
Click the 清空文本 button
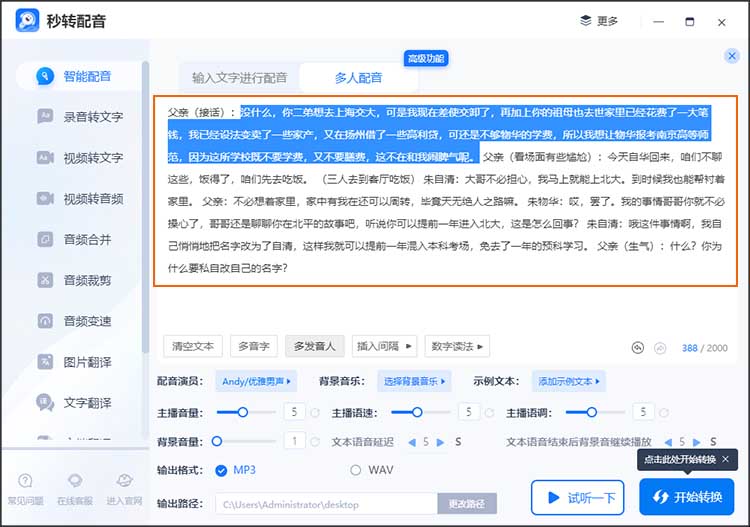pos(192,347)
